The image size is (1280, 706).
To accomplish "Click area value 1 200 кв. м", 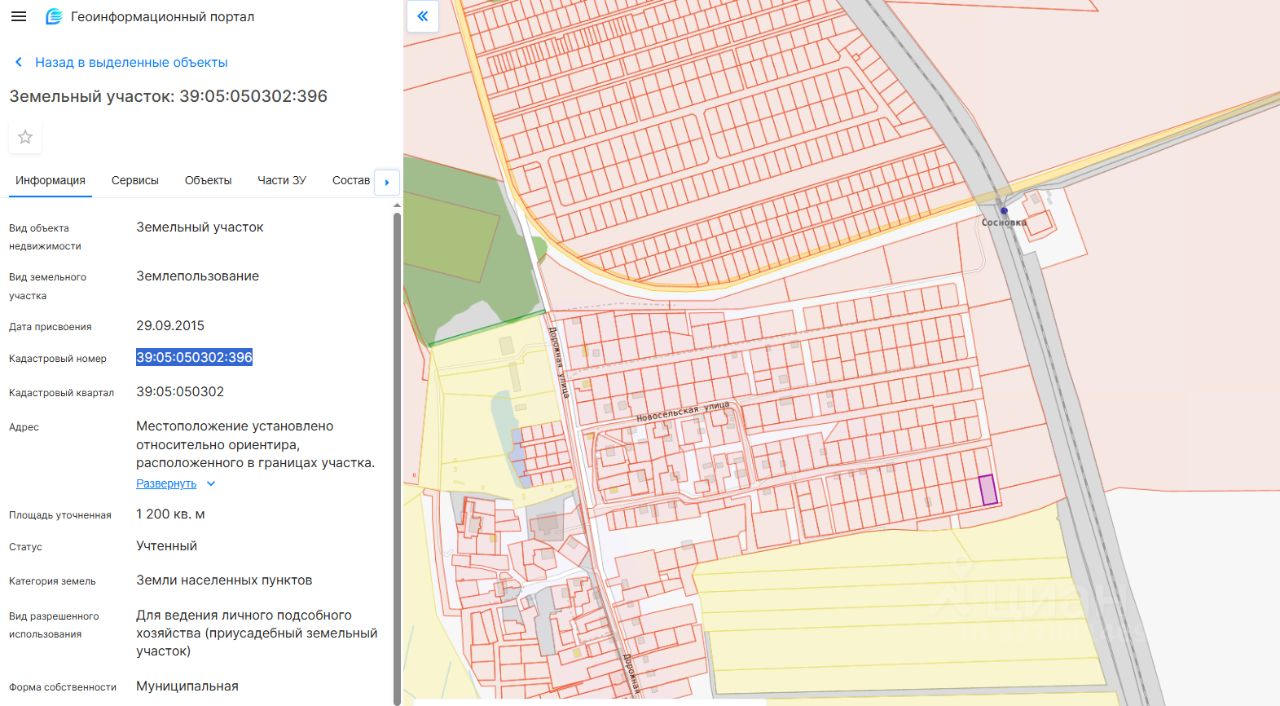I will [171, 513].
